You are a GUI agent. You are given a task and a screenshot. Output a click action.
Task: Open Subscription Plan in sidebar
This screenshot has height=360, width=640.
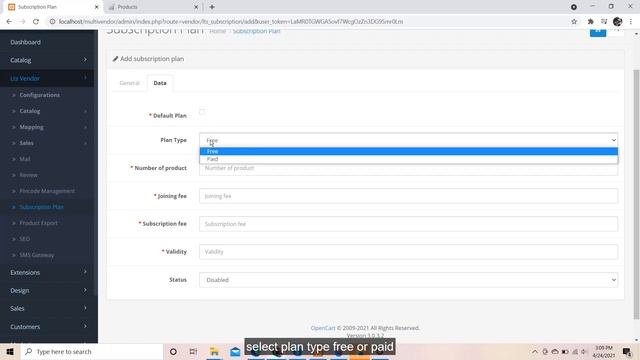tap(42, 207)
